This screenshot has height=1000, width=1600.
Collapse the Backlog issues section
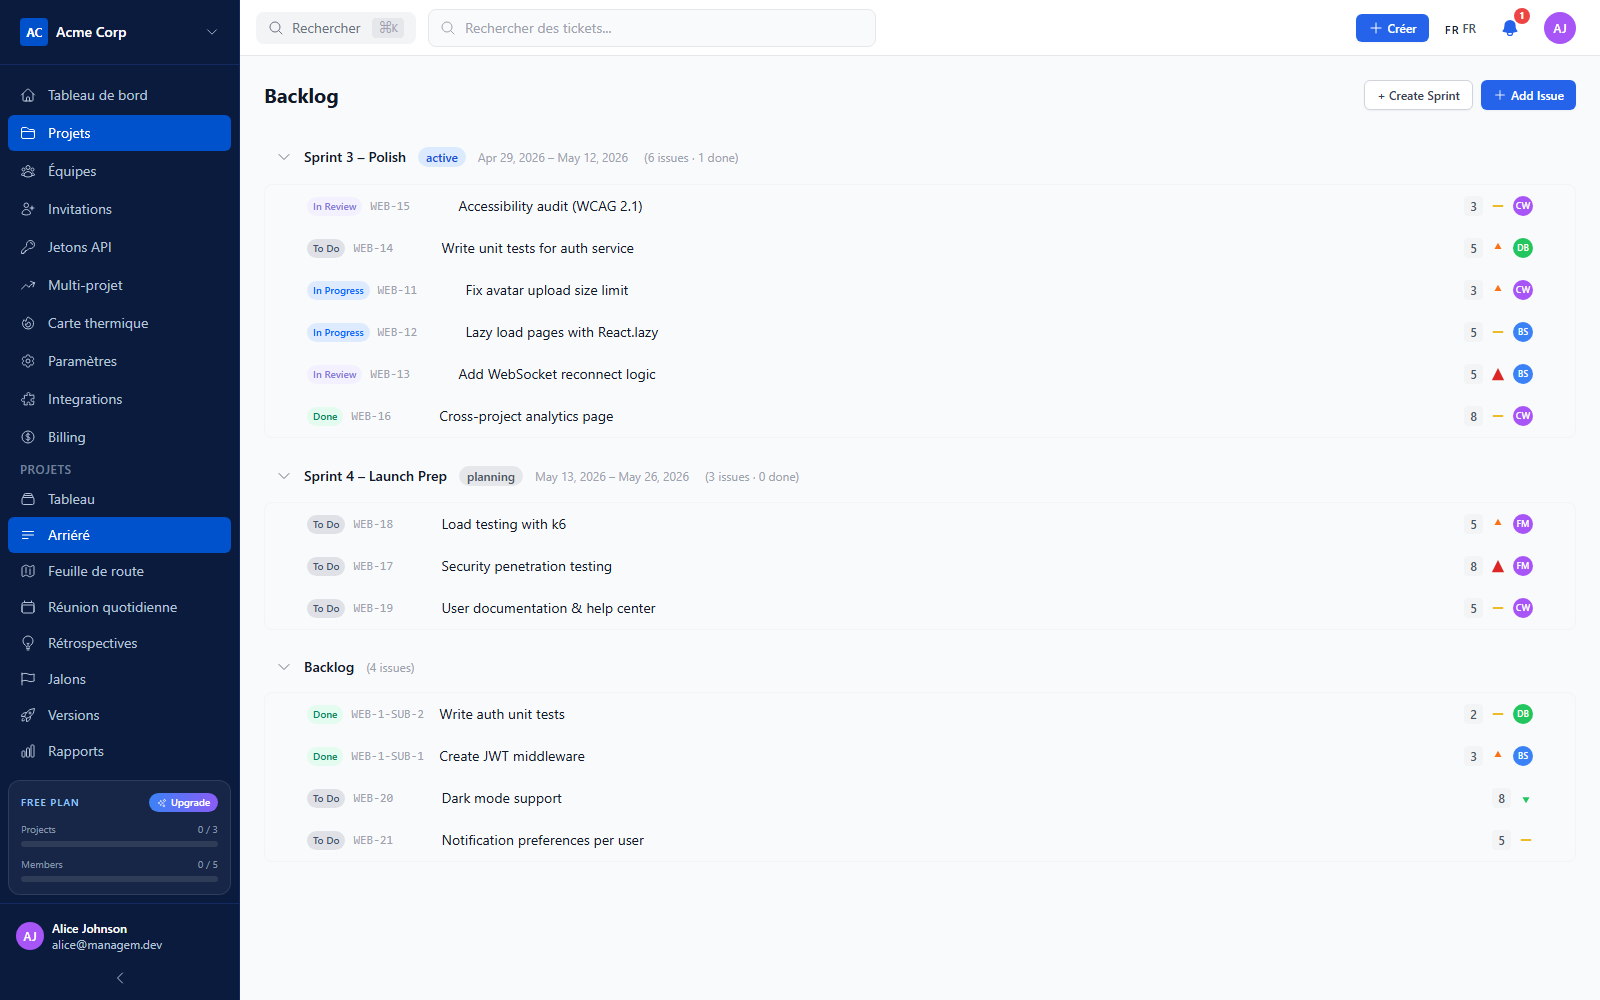tap(284, 667)
